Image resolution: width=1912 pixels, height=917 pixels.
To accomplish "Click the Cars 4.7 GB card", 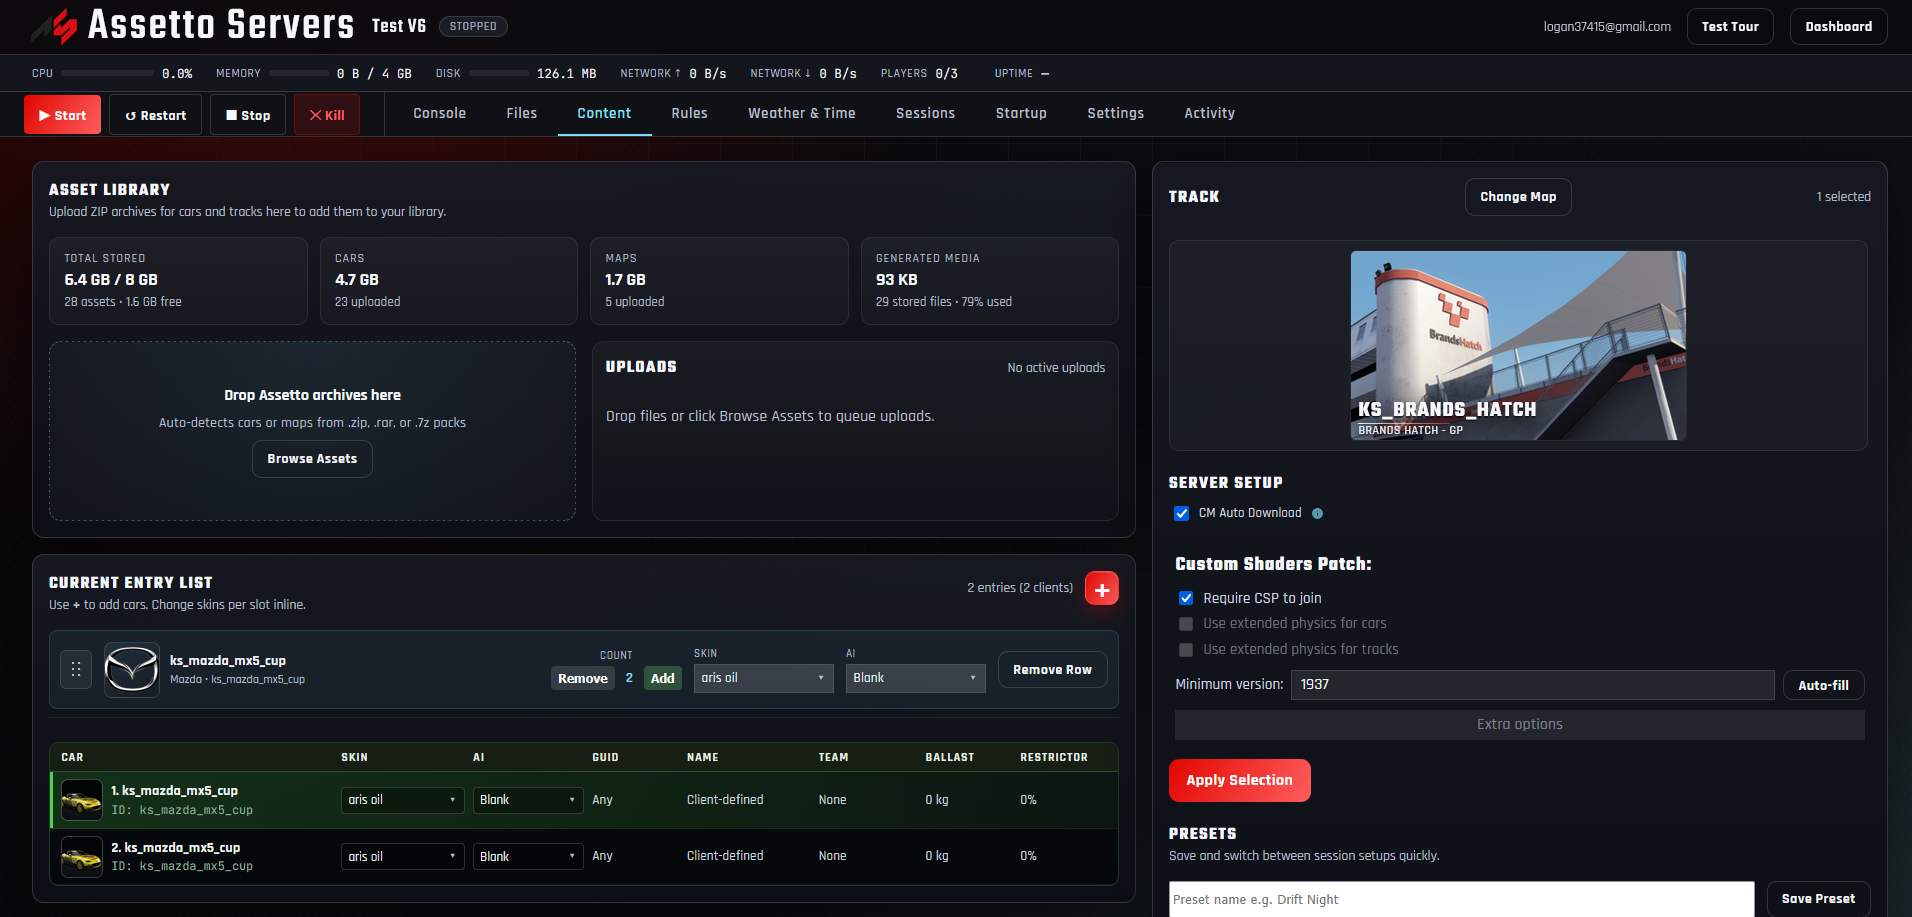I will [448, 281].
